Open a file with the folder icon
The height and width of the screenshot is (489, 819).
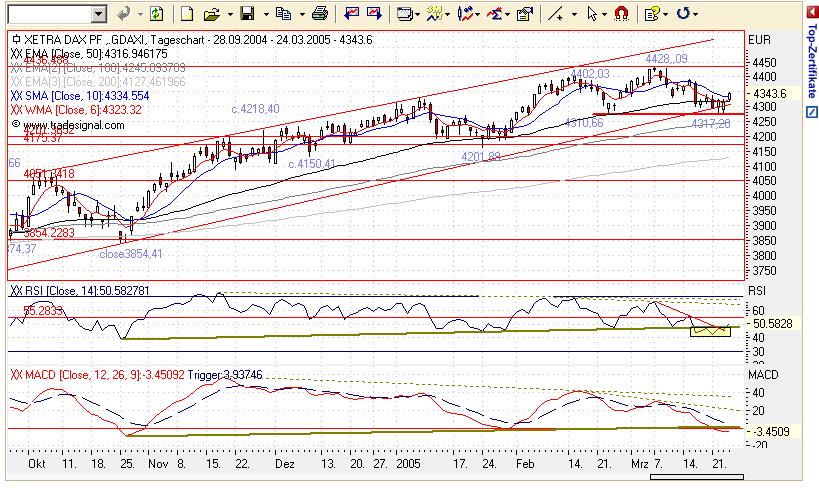(212, 14)
